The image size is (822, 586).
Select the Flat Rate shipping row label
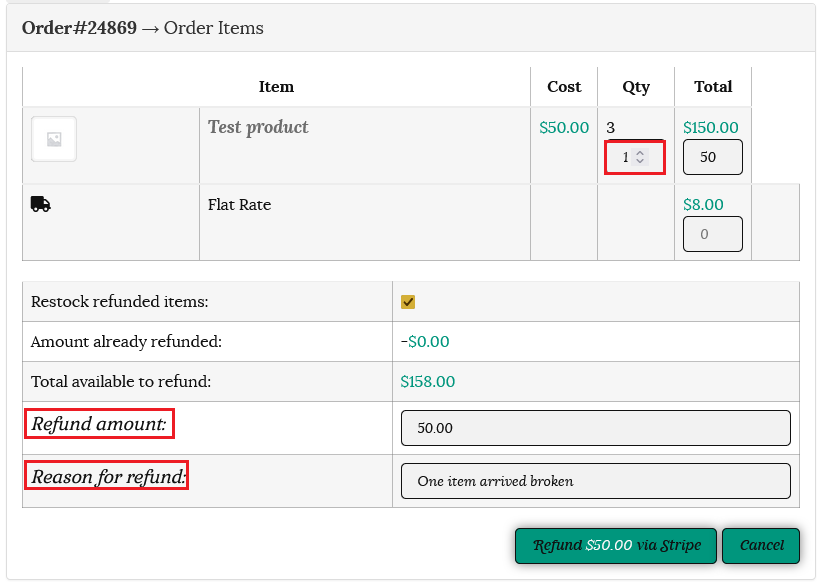tap(239, 205)
